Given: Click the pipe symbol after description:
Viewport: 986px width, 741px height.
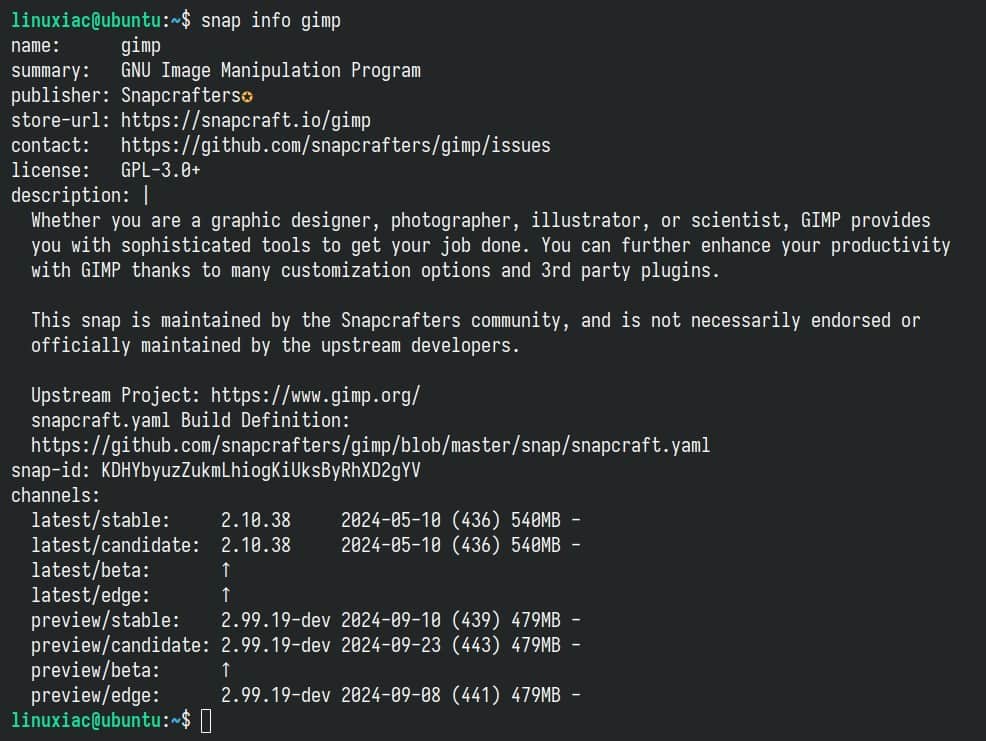Looking at the screenshot, I should [x=146, y=196].
